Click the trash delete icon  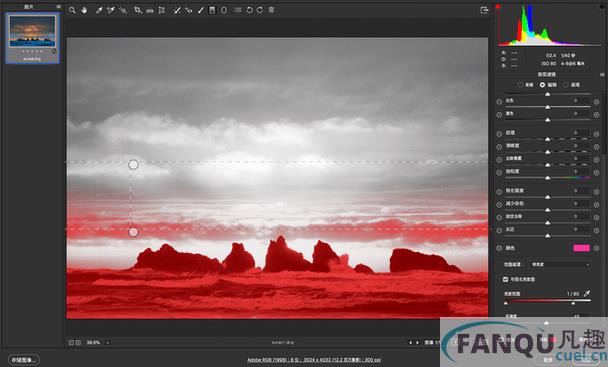(x=271, y=10)
